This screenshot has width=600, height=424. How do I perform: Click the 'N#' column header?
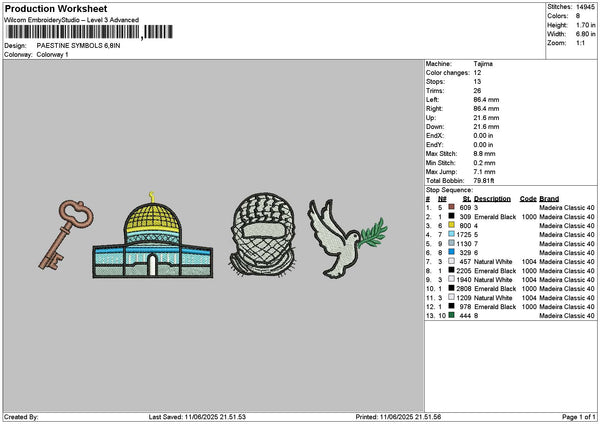pyautogui.click(x=442, y=199)
